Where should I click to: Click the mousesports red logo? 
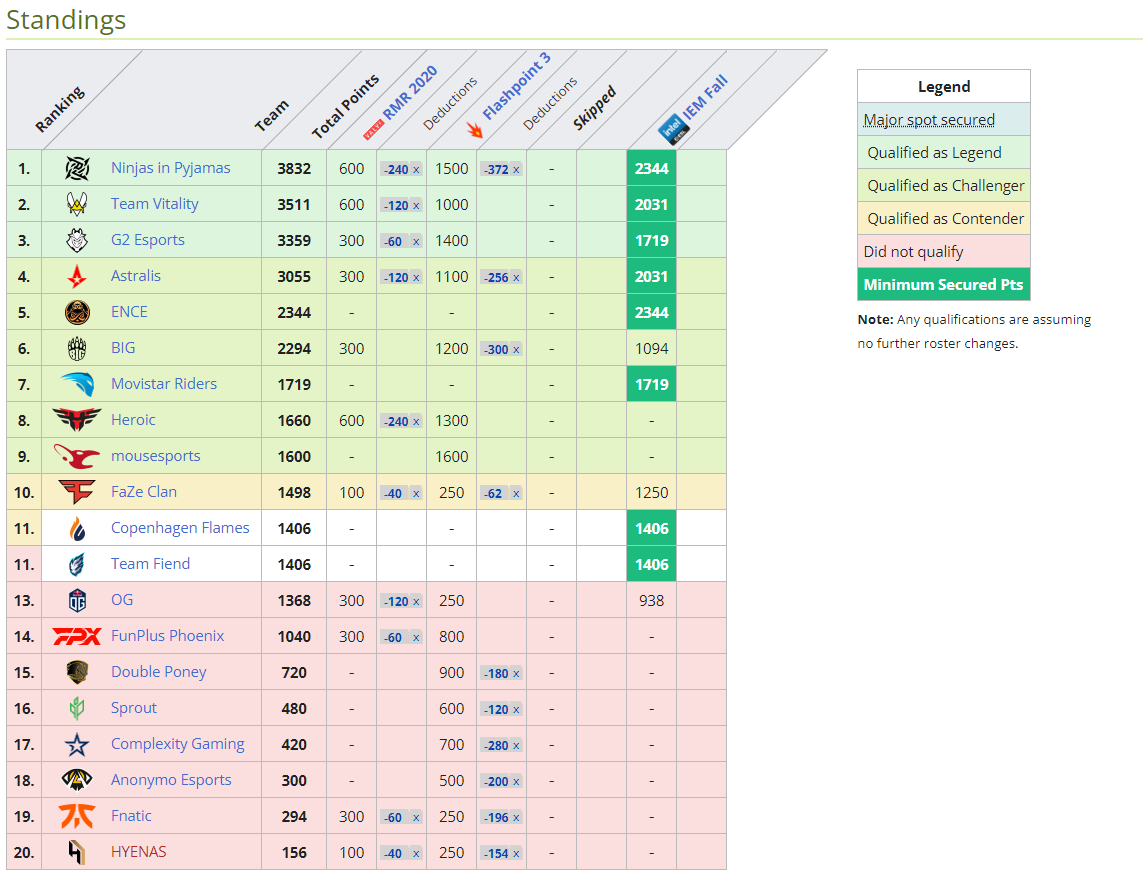[77, 456]
